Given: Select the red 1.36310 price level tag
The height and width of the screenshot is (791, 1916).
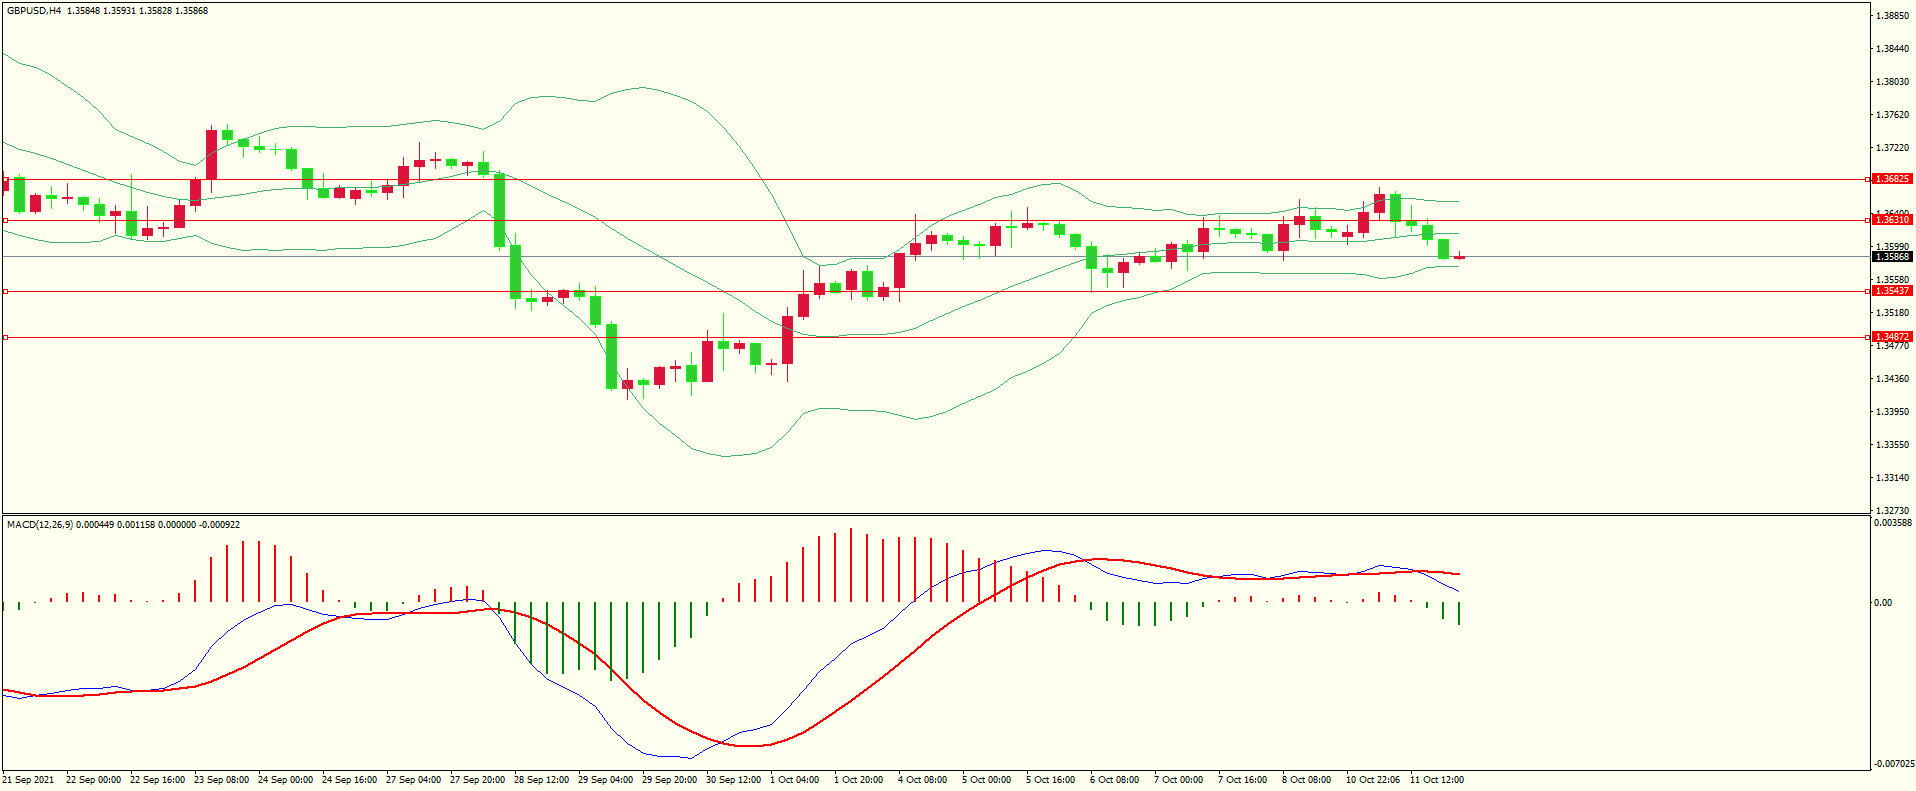Looking at the screenshot, I should 1891,220.
